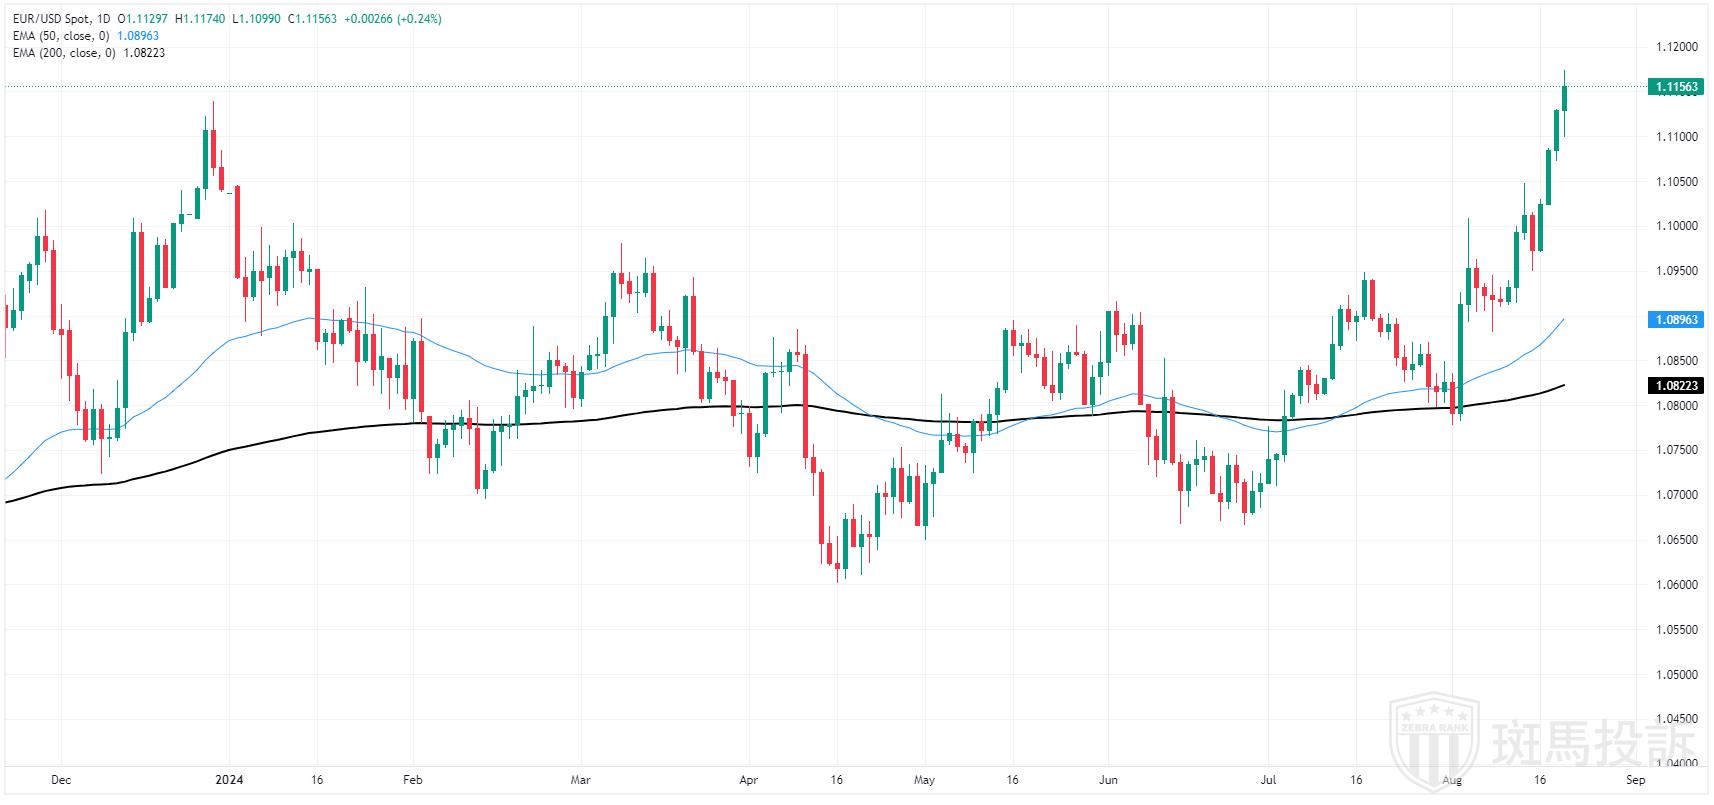Screen dimensions: 1714x805
Task: Click the Aug label on time axis
Action: [x=1455, y=779]
